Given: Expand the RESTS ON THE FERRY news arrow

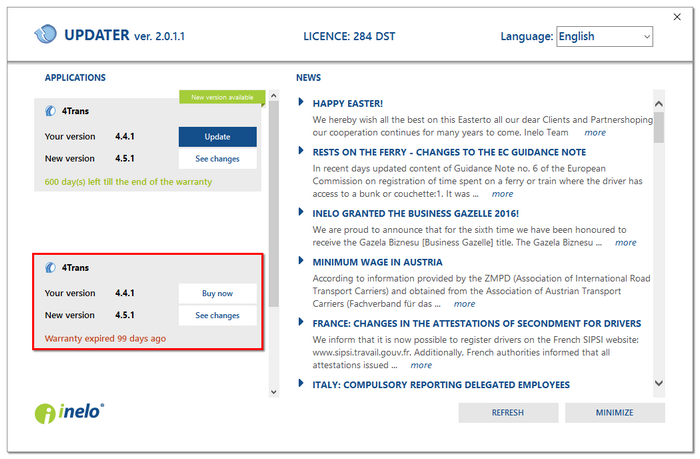Looking at the screenshot, I should (x=301, y=151).
